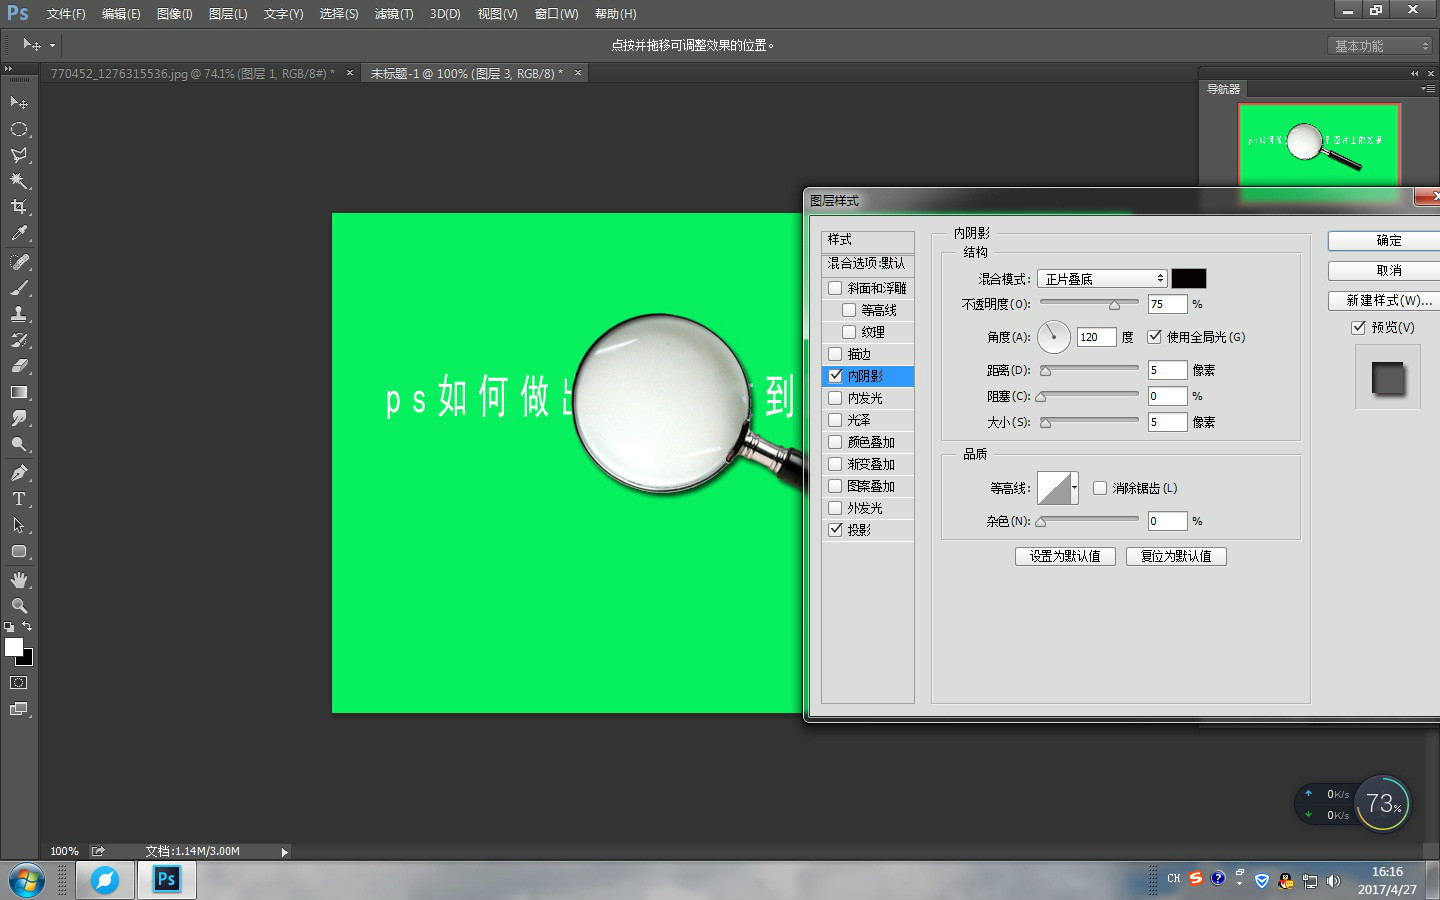Image resolution: width=1440 pixels, height=900 pixels.
Task: Reset to default foreground and background colors
Action: pos(9,627)
